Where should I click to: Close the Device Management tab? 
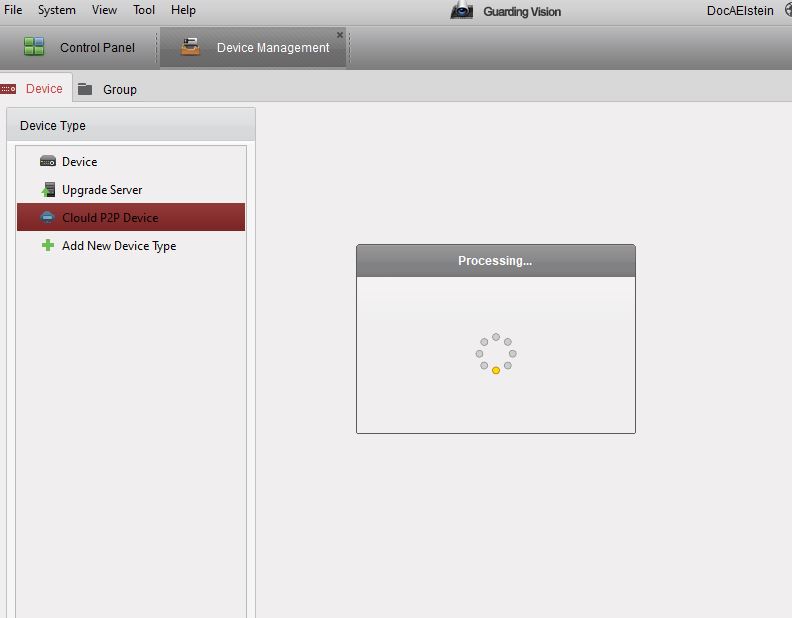click(340, 35)
